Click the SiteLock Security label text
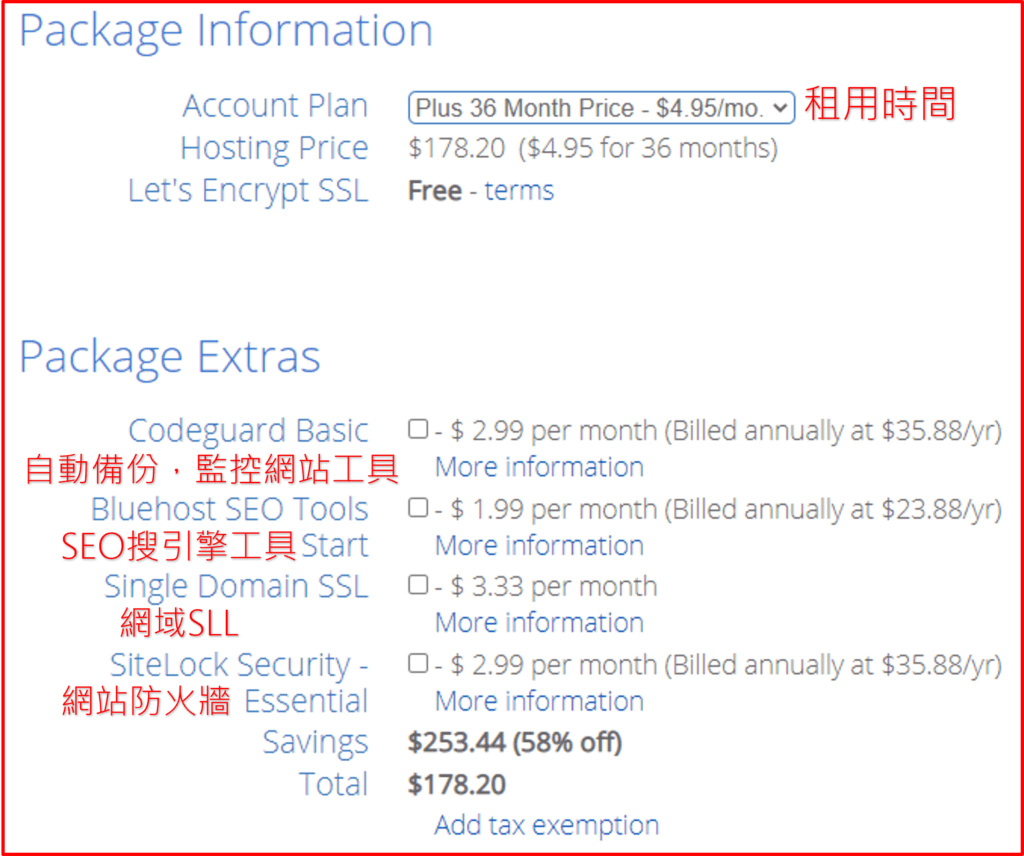1024x856 pixels. 239,665
